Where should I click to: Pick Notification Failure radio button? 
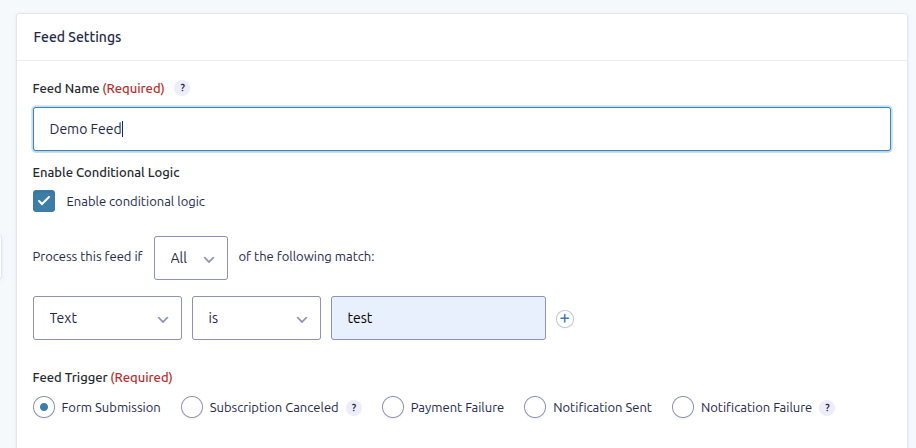click(683, 407)
